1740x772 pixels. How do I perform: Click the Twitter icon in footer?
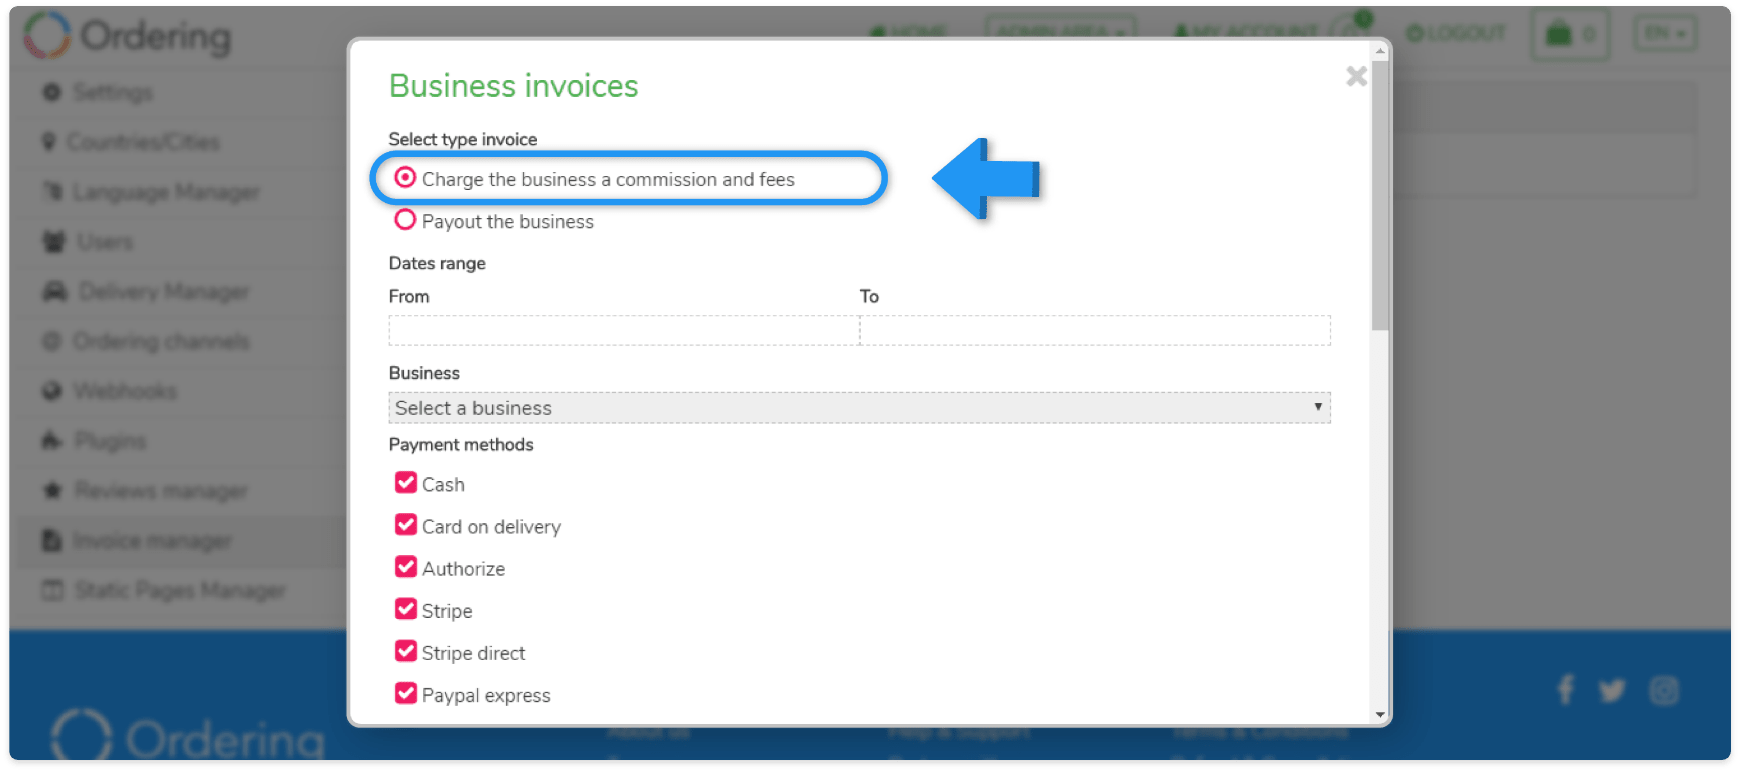(x=1612, y=690)
